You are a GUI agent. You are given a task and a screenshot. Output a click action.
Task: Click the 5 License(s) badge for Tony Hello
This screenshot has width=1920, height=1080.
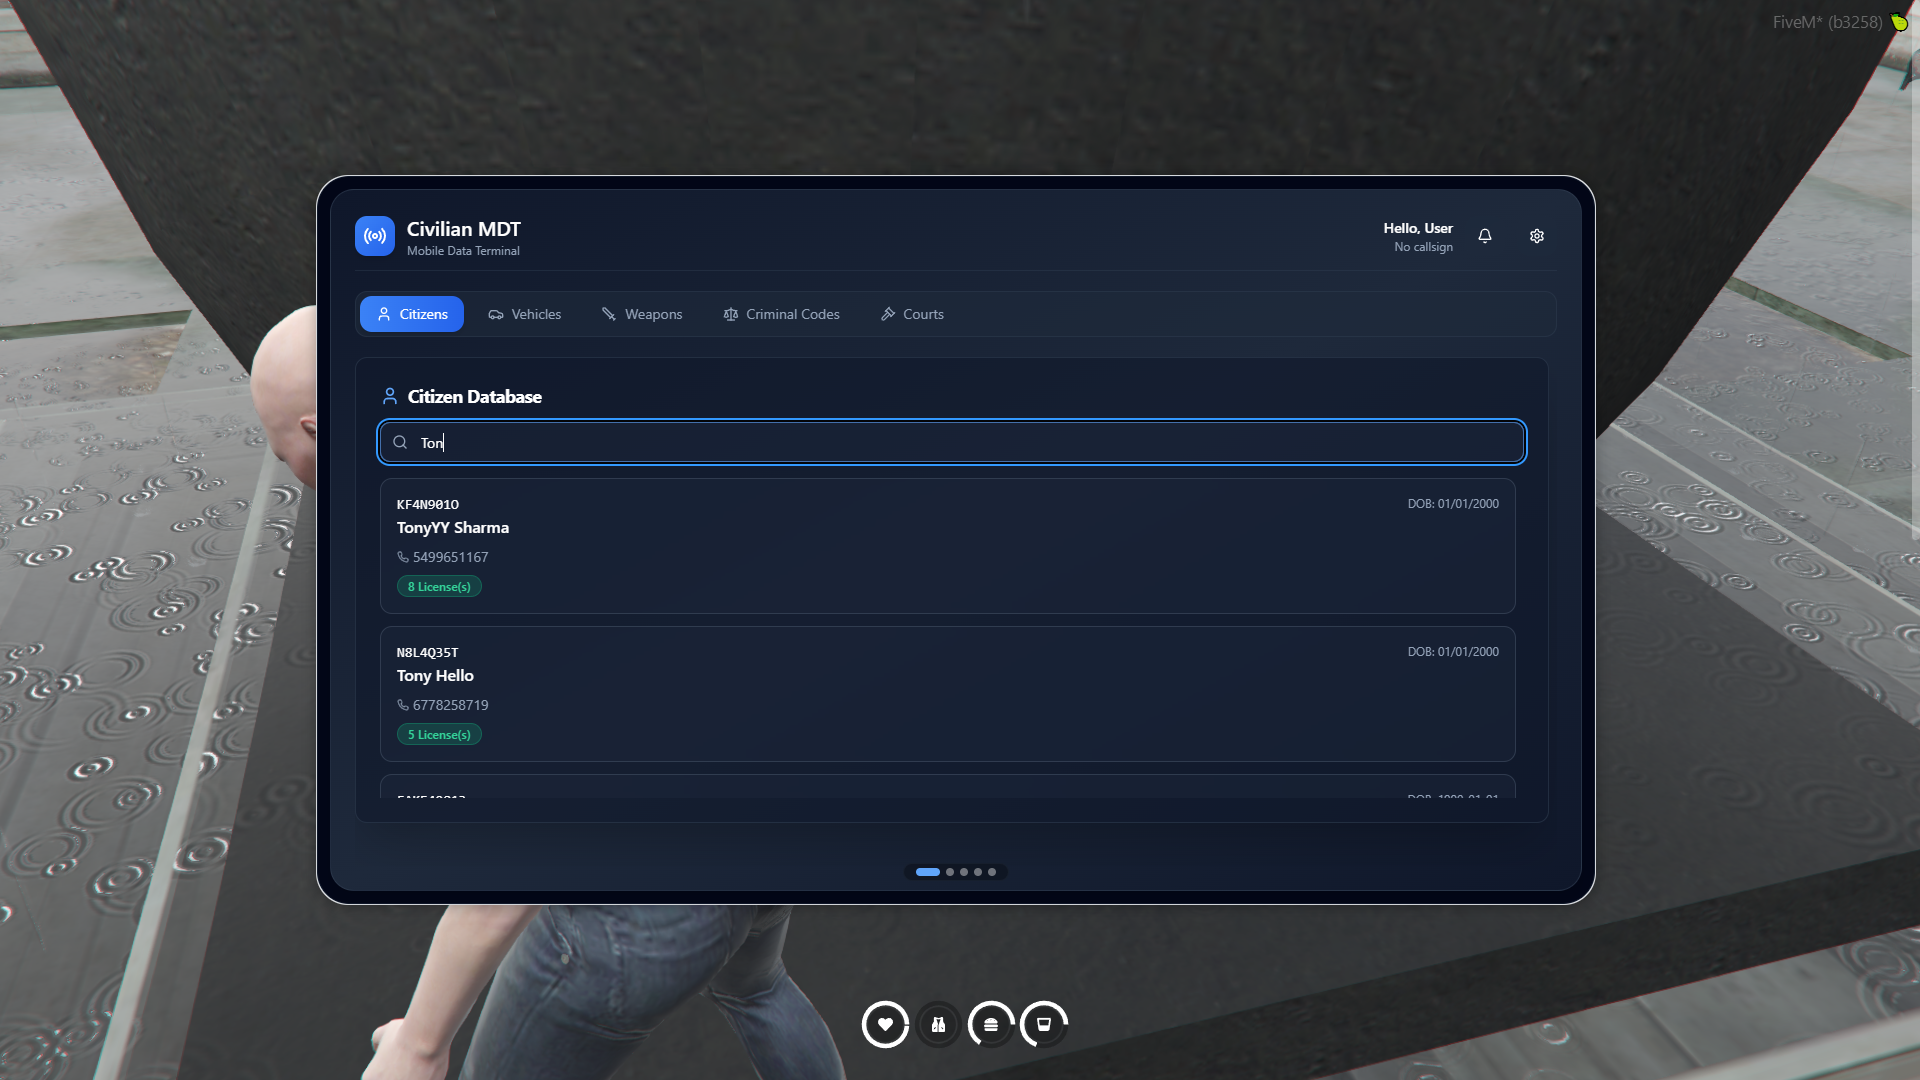pyautogui.click(x=439, y=734)
